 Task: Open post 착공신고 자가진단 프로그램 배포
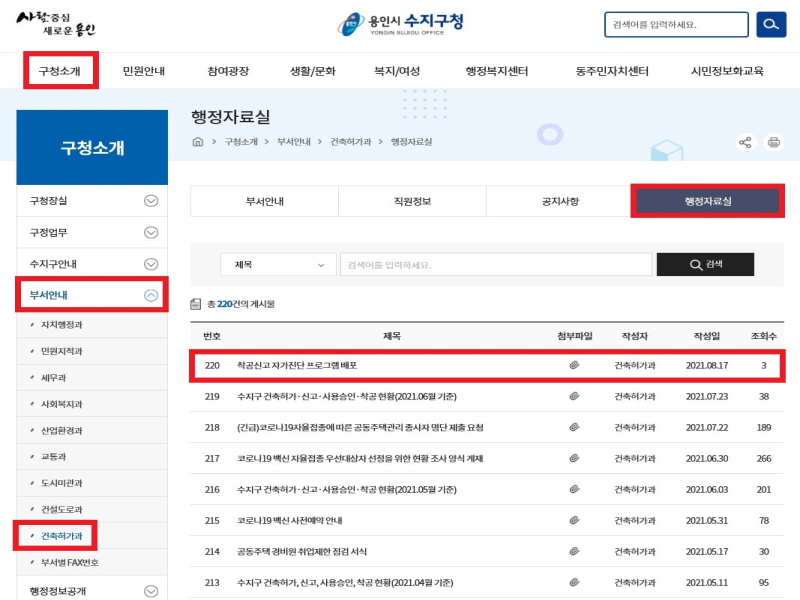point(297,366)
